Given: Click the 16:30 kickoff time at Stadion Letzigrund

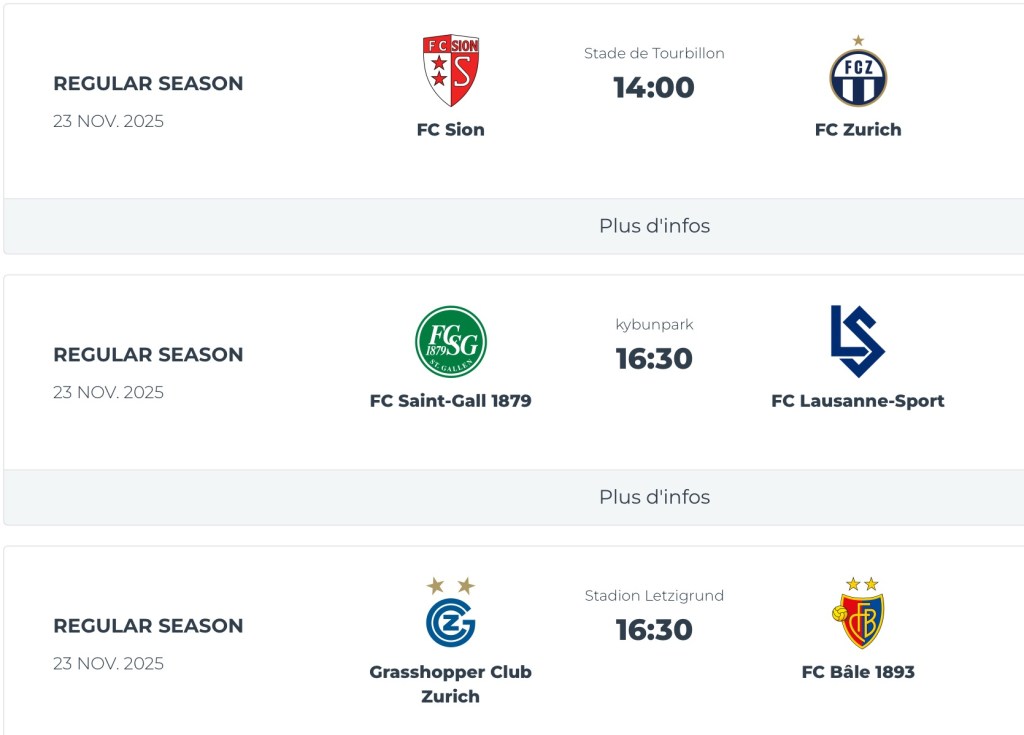Looking at the screenshot, I should 654,630.
